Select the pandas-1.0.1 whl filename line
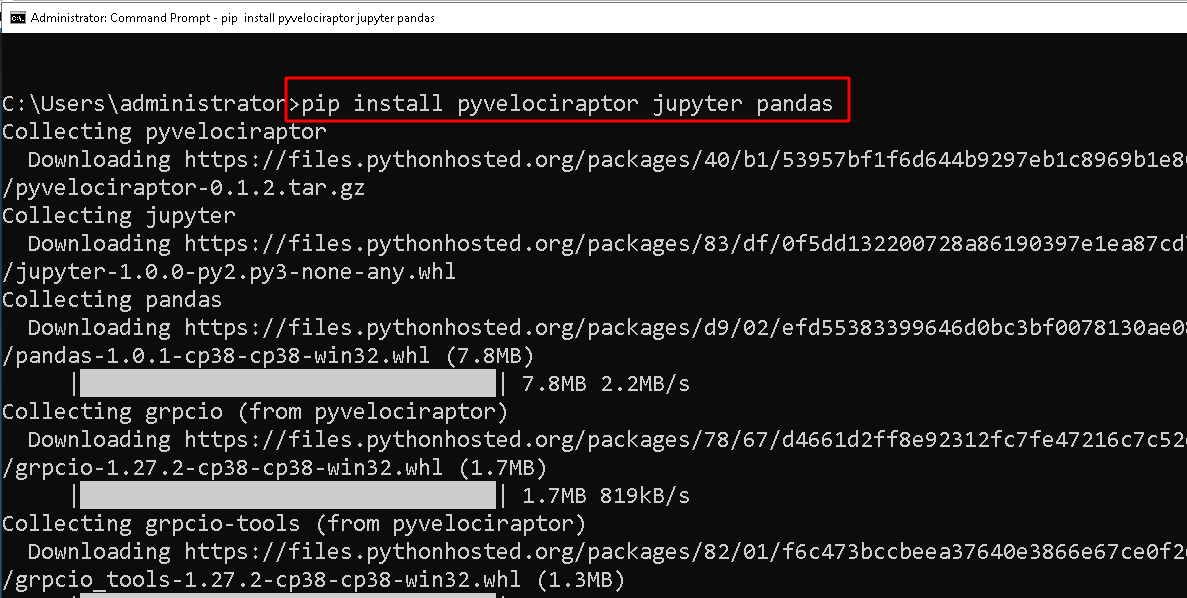 (x=266, y=355)
